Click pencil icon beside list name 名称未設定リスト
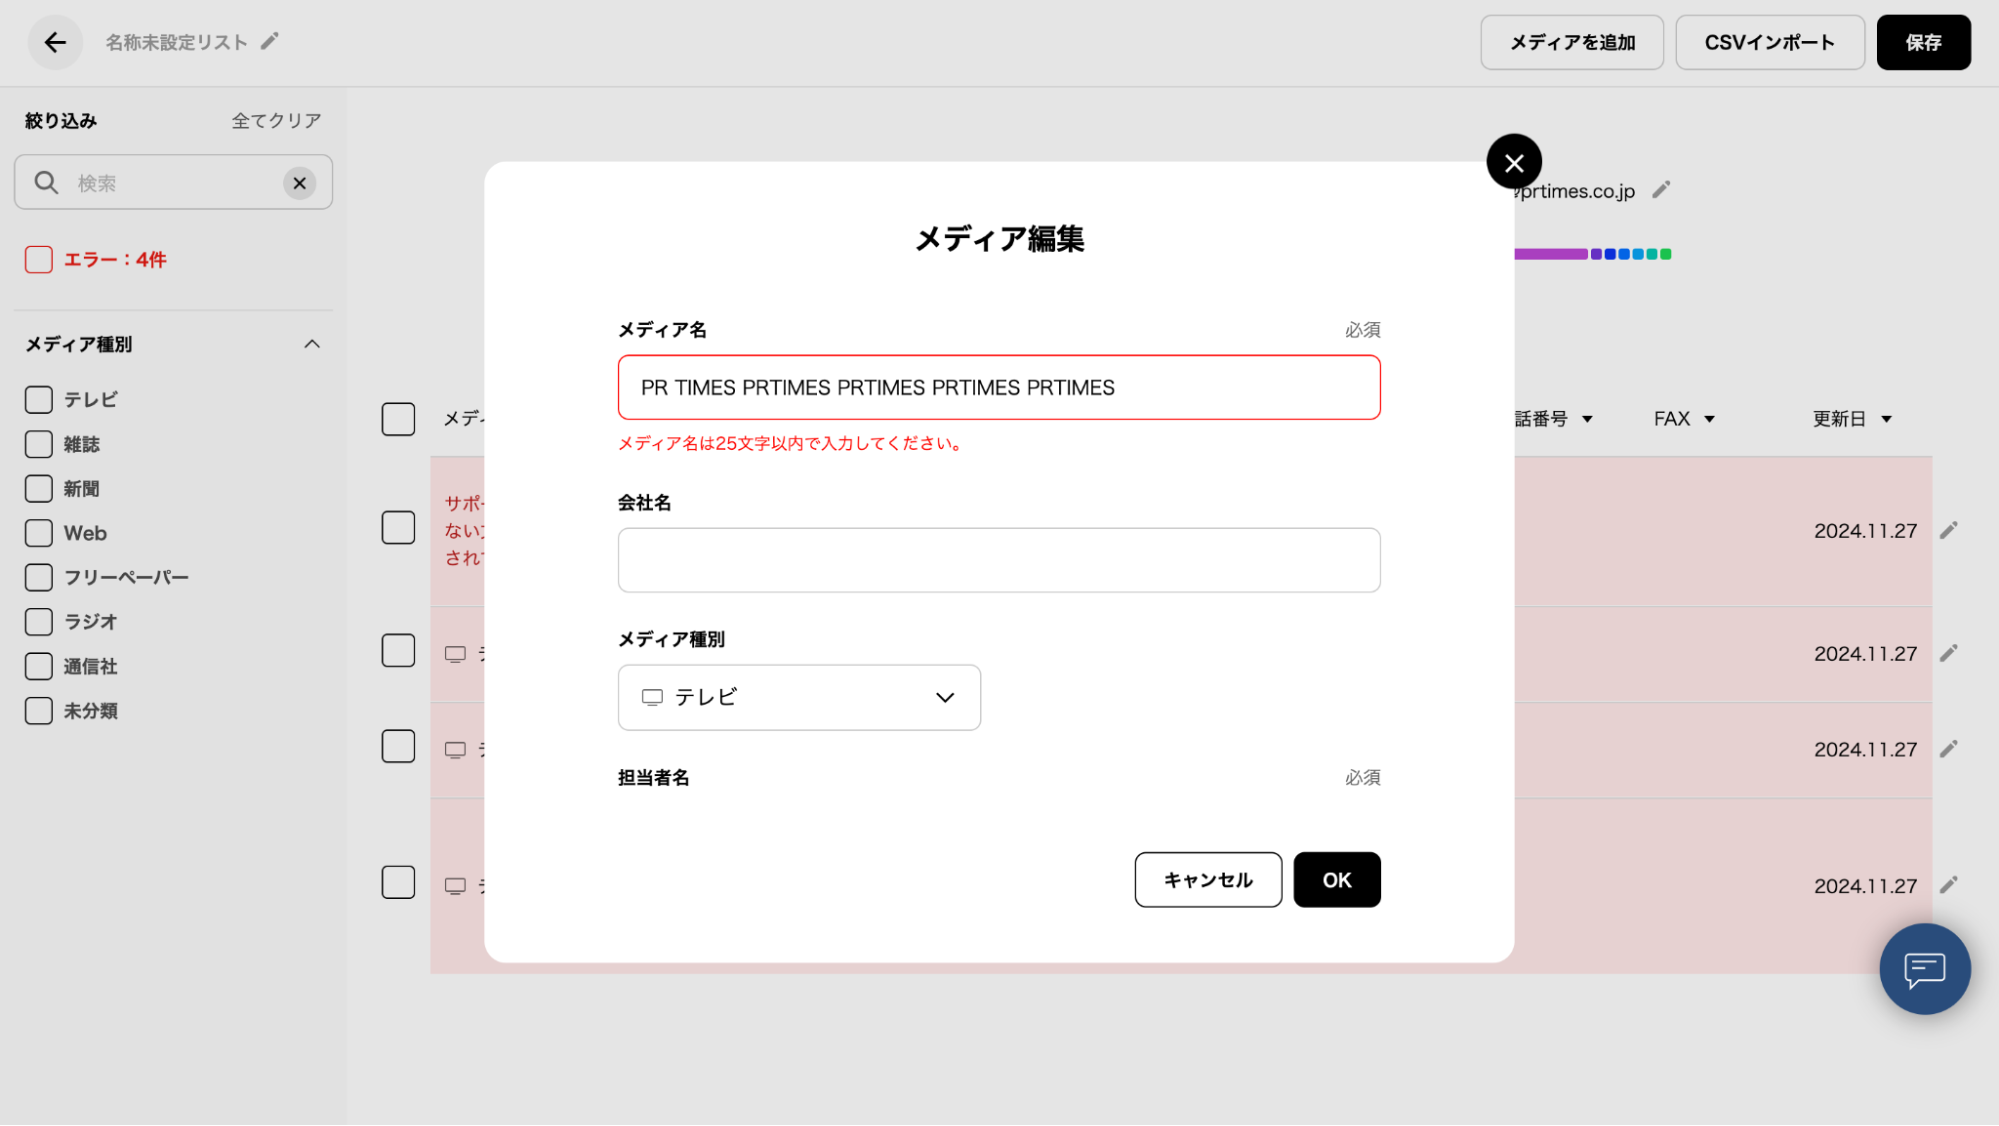This screenshot has width=1999, height=1126. coord(269,41)
